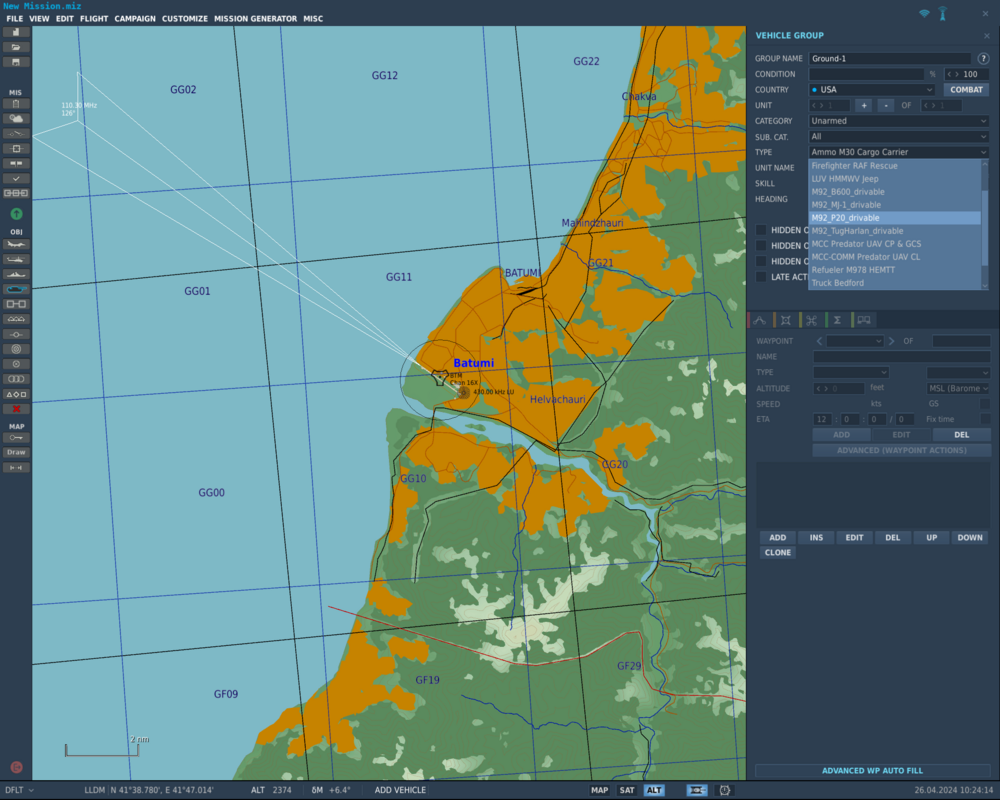
Task: Click the red exit icon at bottom left
Action: 16,767
